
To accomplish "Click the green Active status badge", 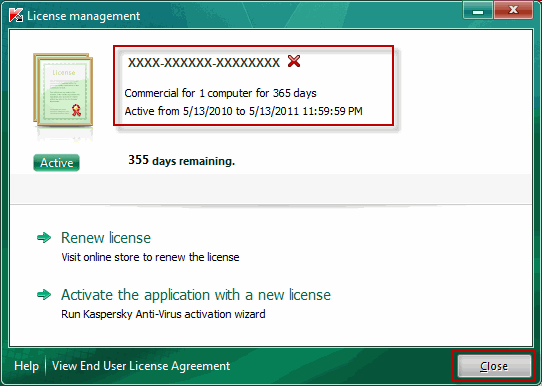I will [x=56, y=163].
